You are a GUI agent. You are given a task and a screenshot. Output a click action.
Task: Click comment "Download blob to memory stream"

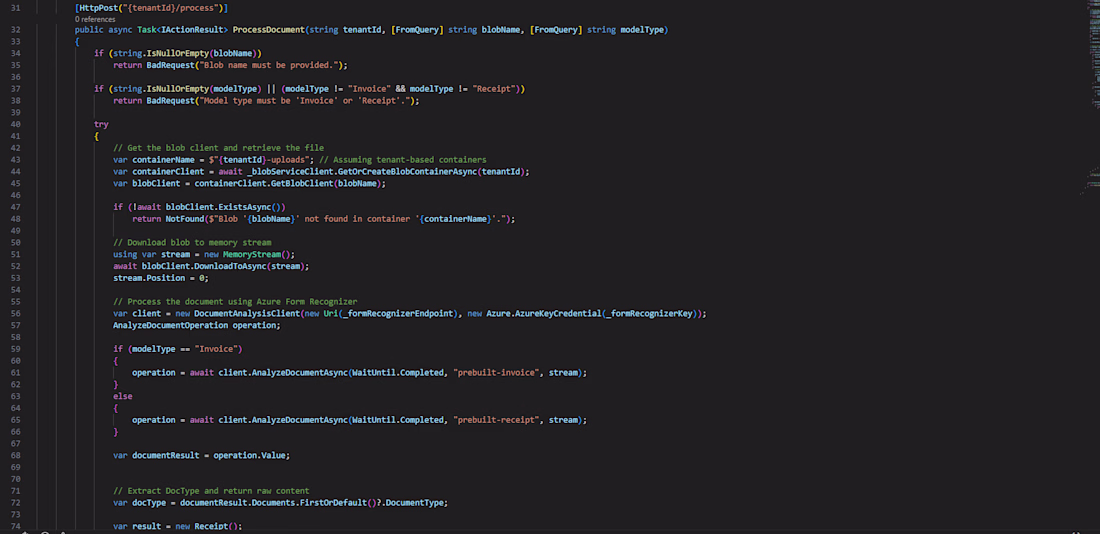pyautogui.click(x=192, y=243)
